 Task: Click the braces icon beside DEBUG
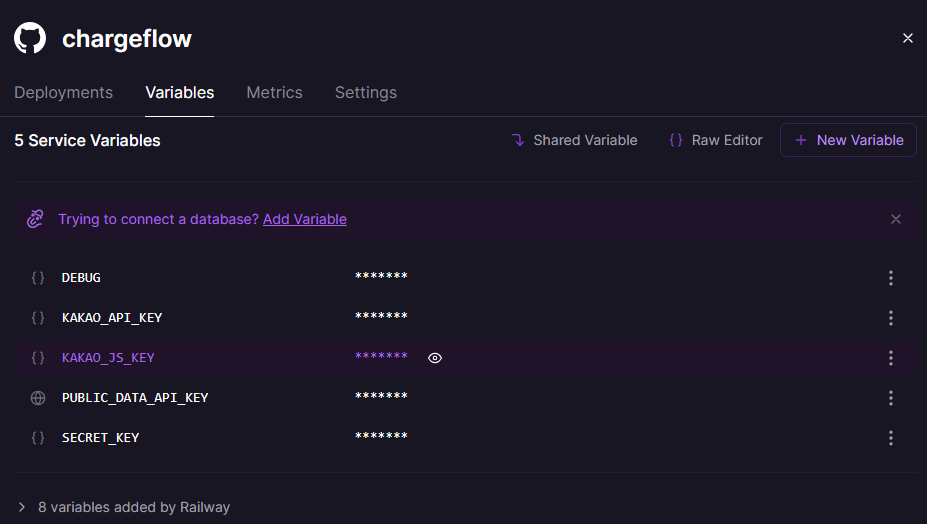pos(38,277)
